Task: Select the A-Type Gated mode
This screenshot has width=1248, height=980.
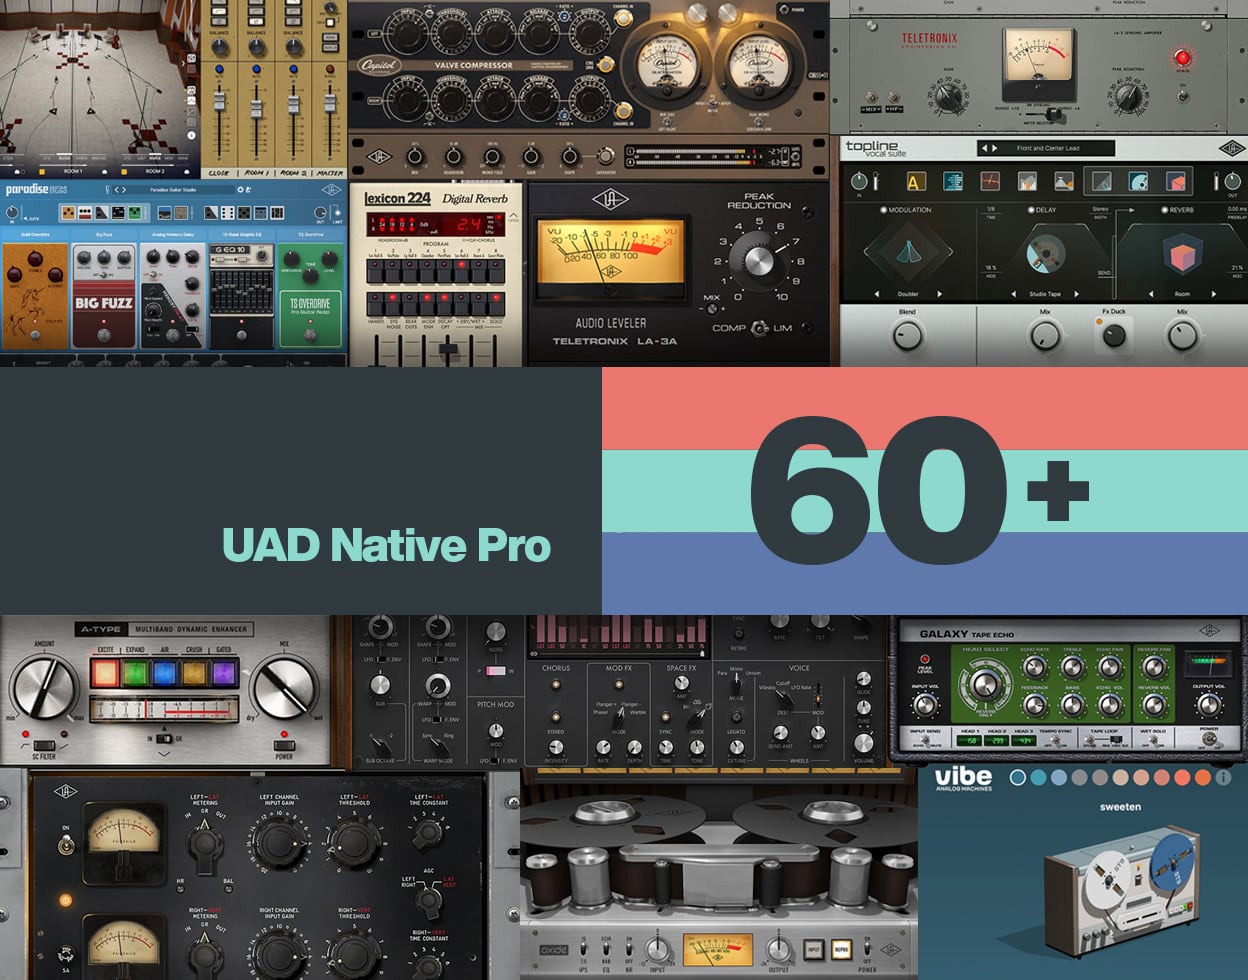Action: tap(224, 671)
